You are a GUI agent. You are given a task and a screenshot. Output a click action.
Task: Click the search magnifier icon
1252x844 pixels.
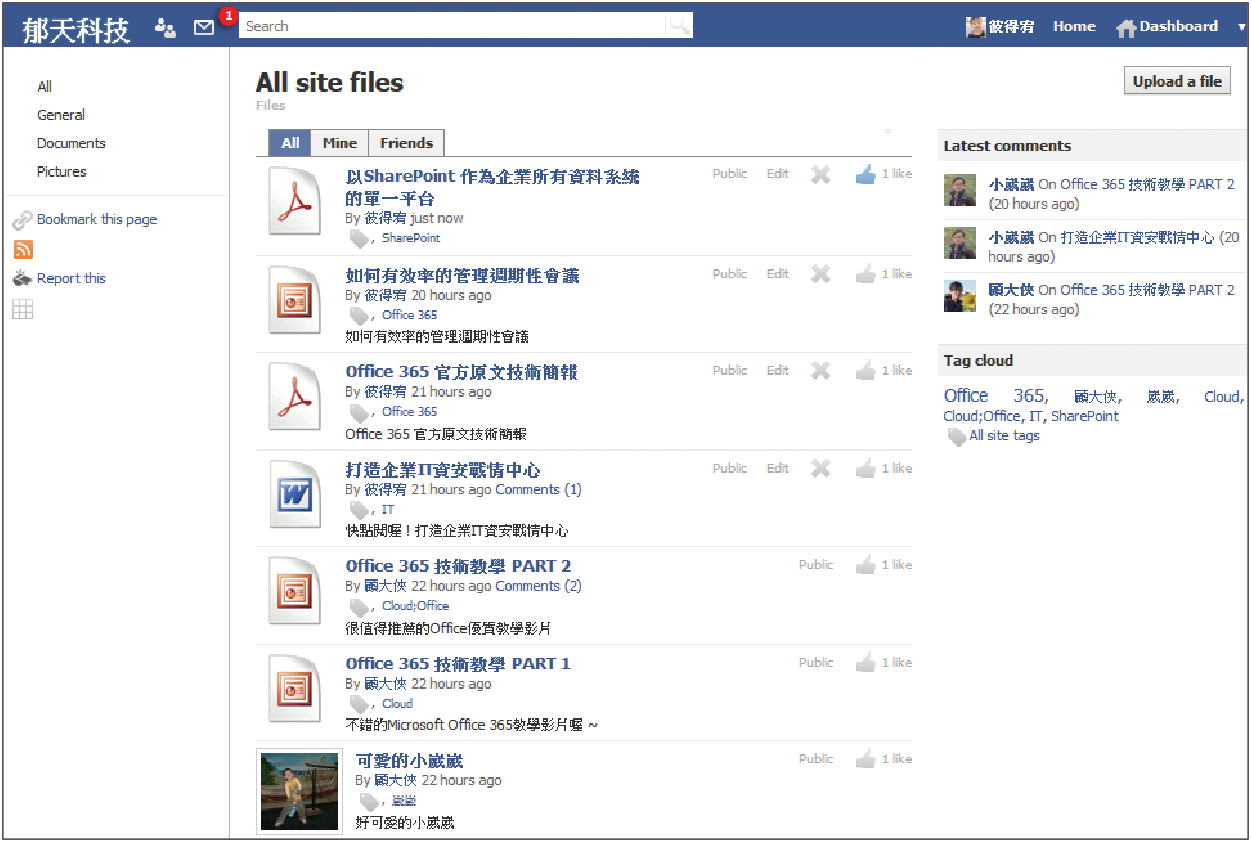point(679,27)
